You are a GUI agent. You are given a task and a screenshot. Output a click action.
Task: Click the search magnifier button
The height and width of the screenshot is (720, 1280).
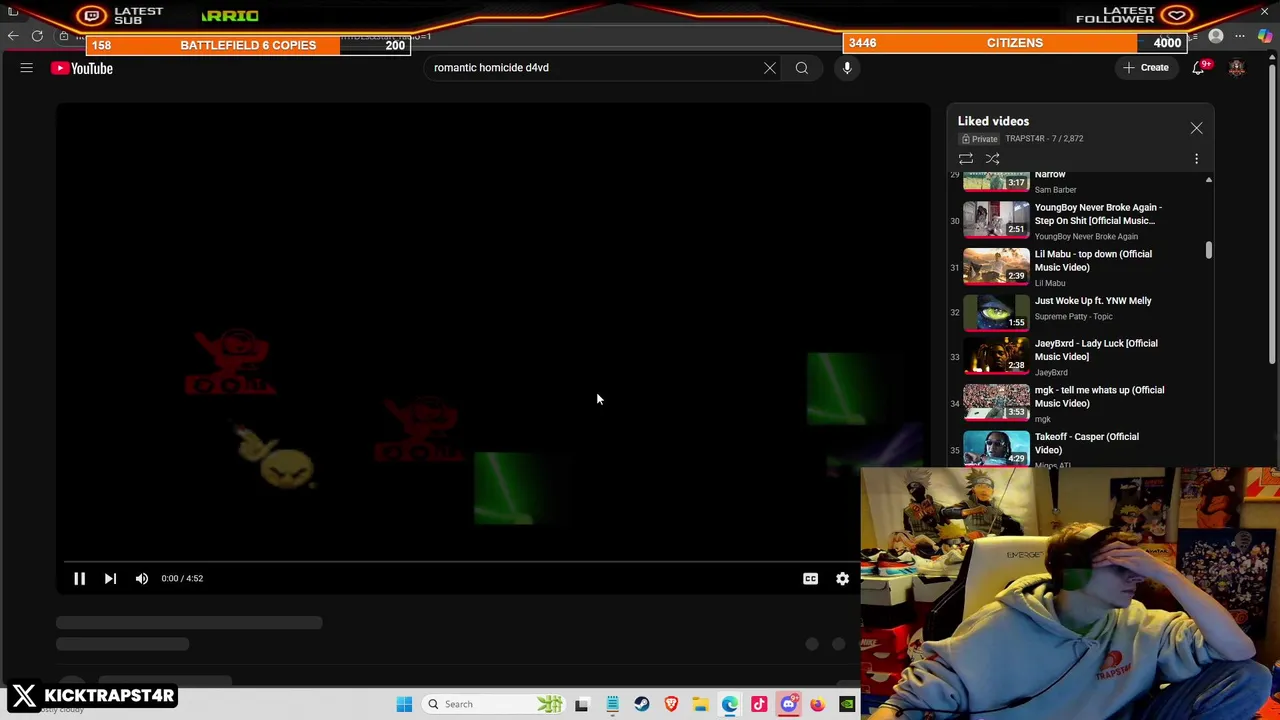pos(802,68)
